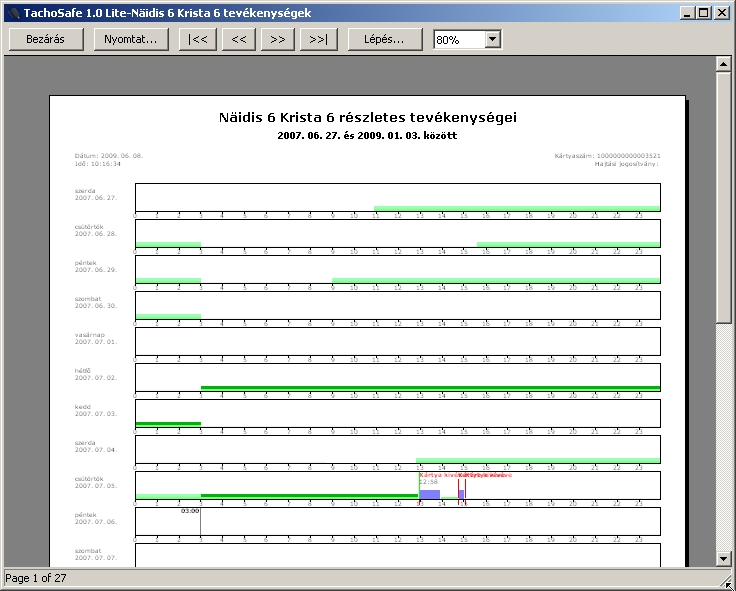
Task: Click the long green bar starting at 9 on 2007. 06. 29.
Action: click(x=496, y=280)
